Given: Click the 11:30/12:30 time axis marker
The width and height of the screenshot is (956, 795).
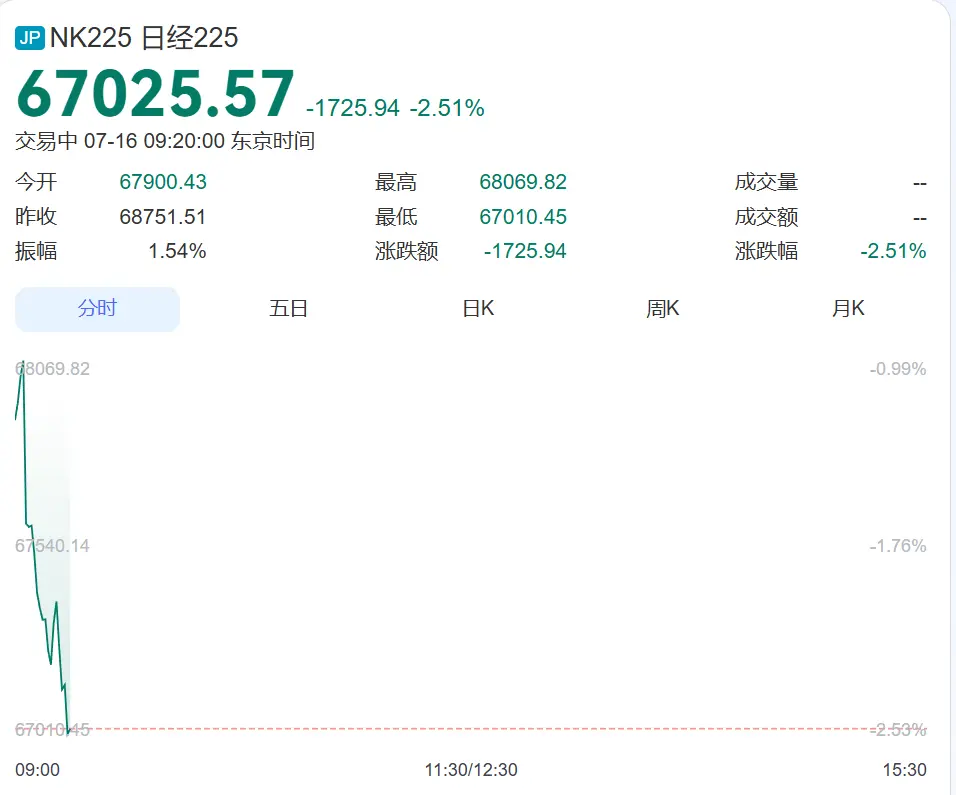Looking at the screenshot, I should 471,770.
